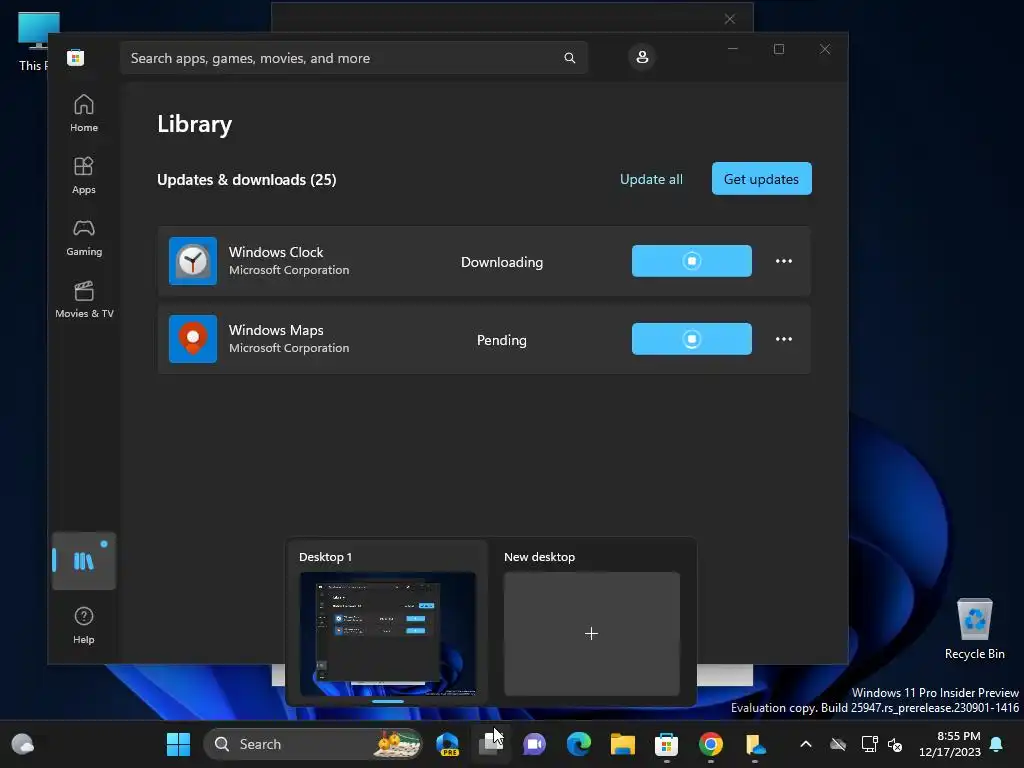Open the network status tray icon
Viewport: 1024px width, 768px height.
[x=869, y=744]
